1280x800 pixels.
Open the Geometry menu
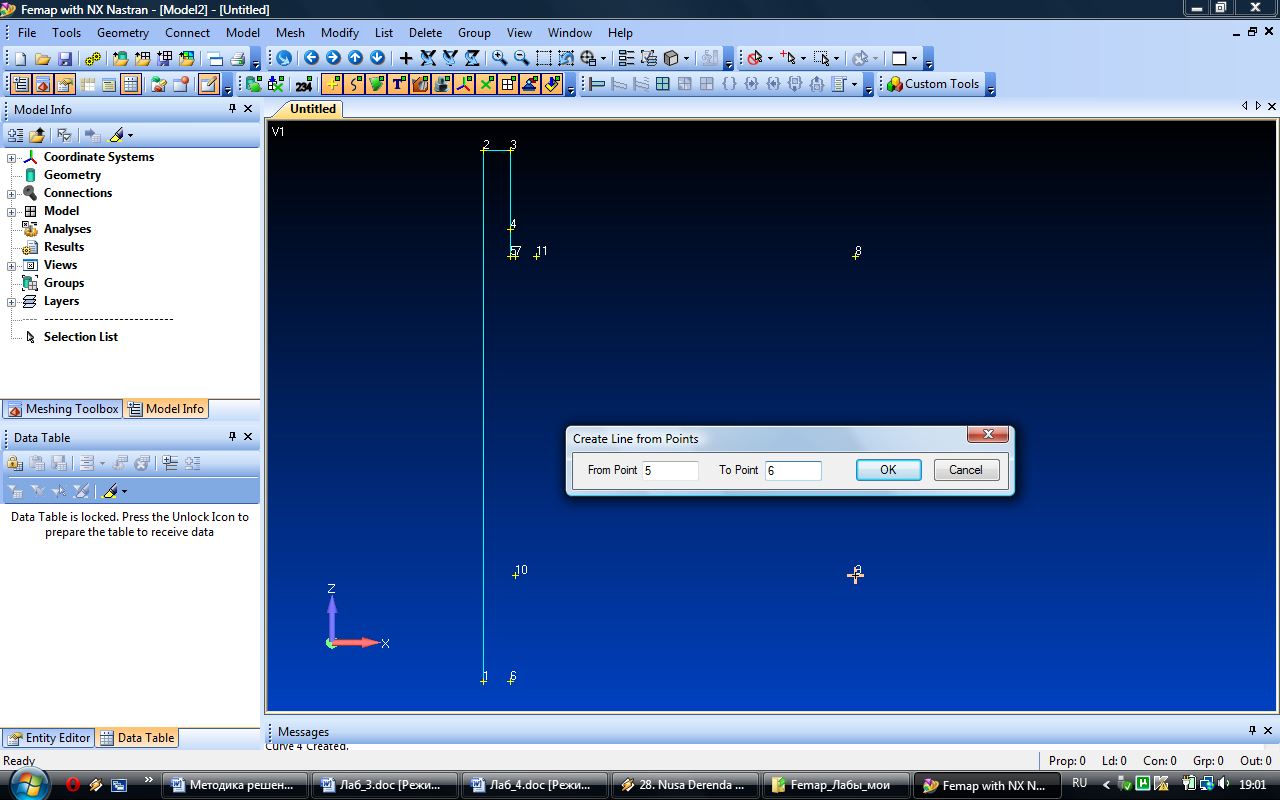[x=123, y=33]
